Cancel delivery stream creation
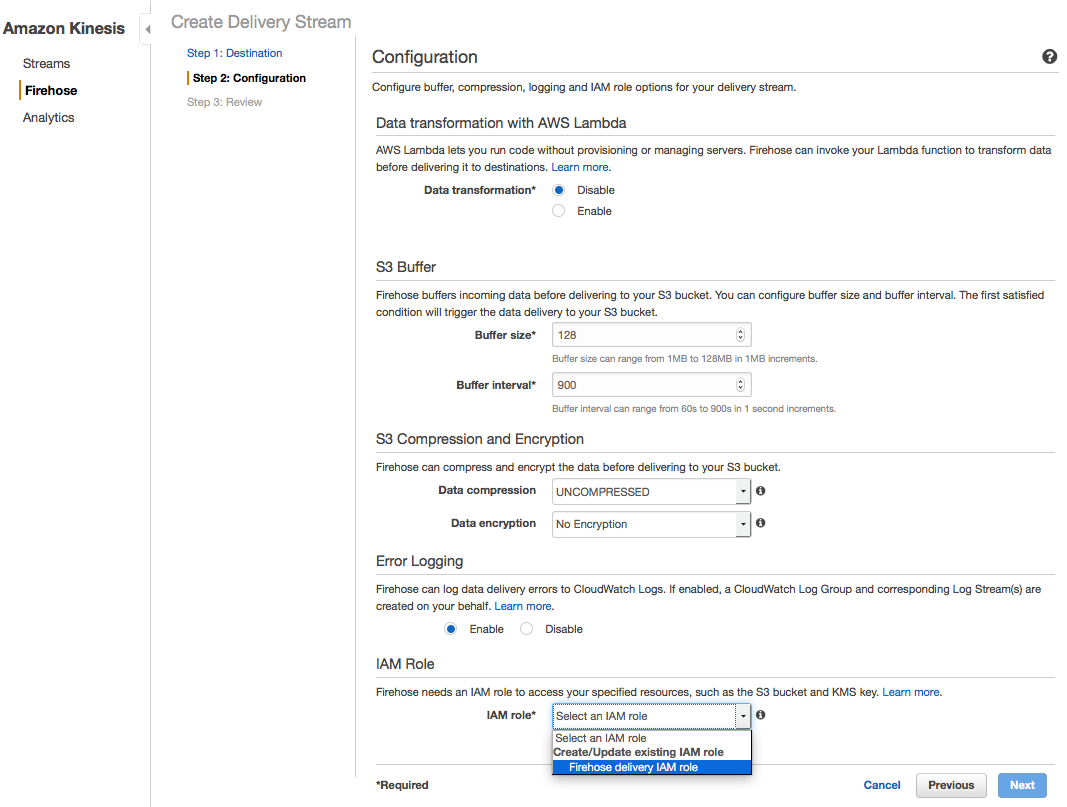Image resolution: width=1067 pixels, height=807 pixels. click(x=882, y=785)
